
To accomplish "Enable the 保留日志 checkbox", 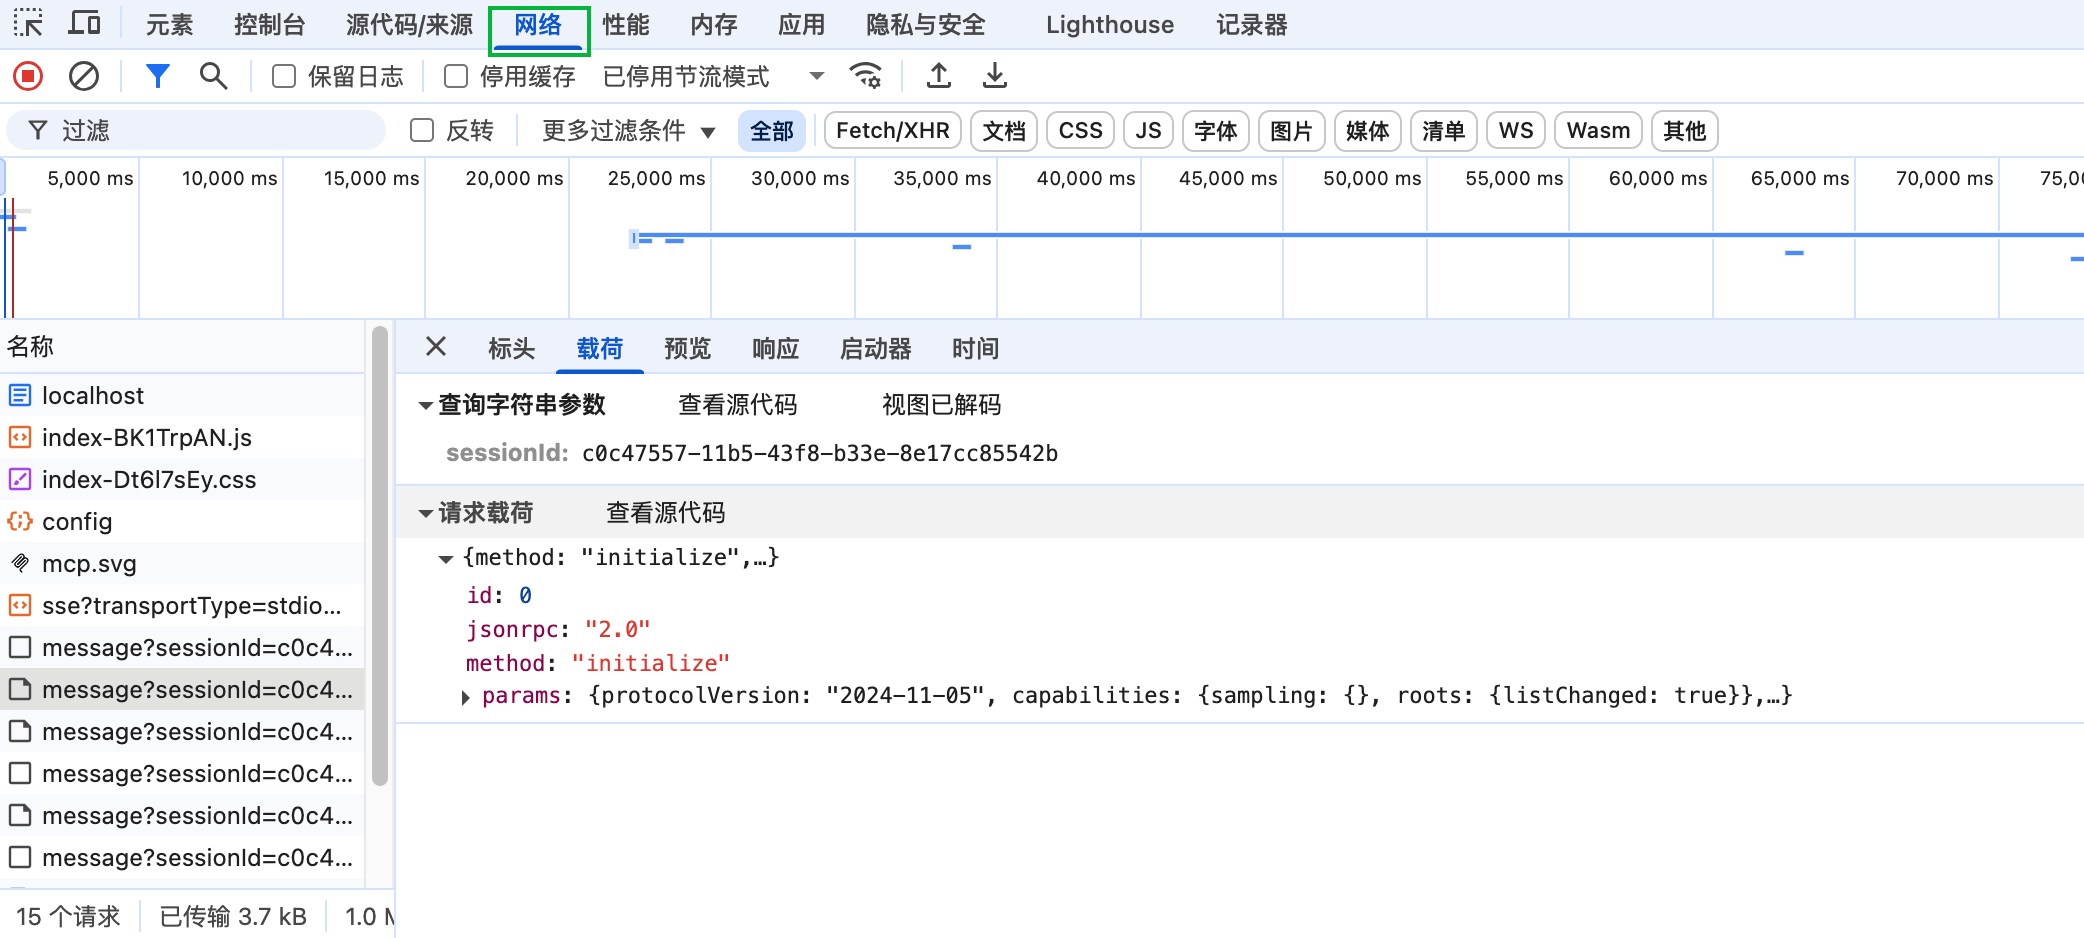I will [284, 76].
